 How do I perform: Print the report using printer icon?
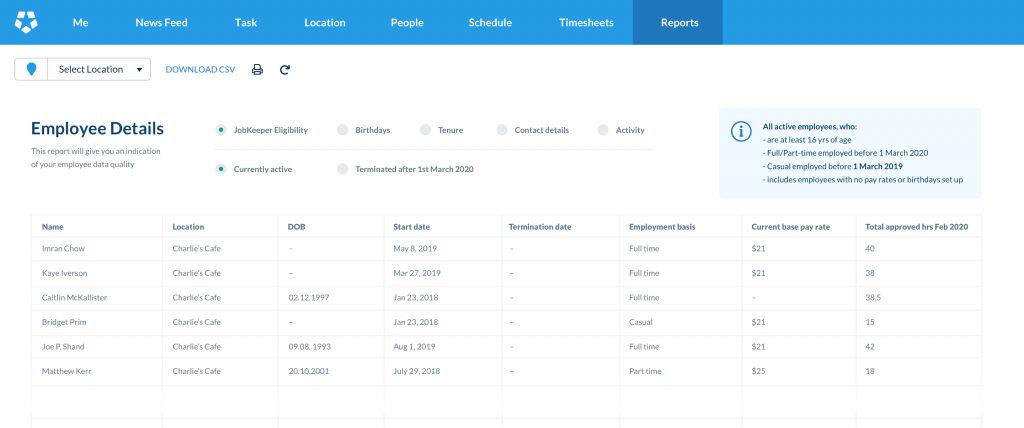257,69
